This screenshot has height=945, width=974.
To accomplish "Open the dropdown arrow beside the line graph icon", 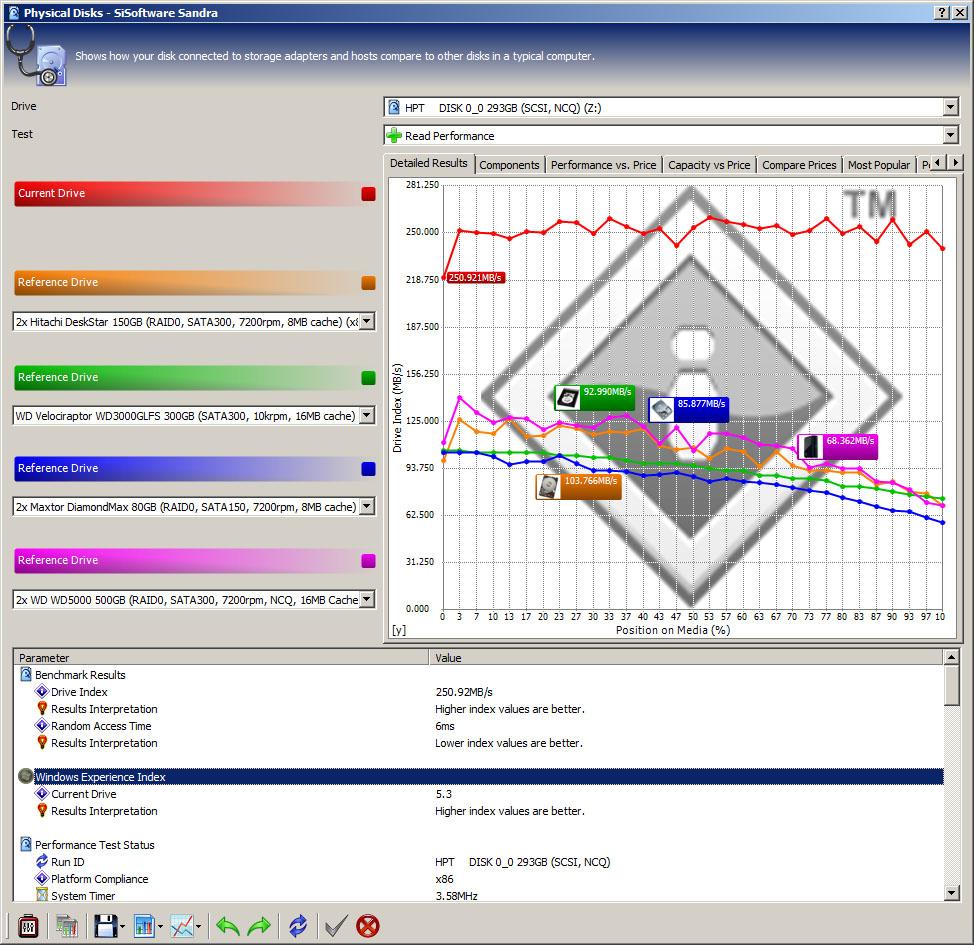I will point(198,927).
